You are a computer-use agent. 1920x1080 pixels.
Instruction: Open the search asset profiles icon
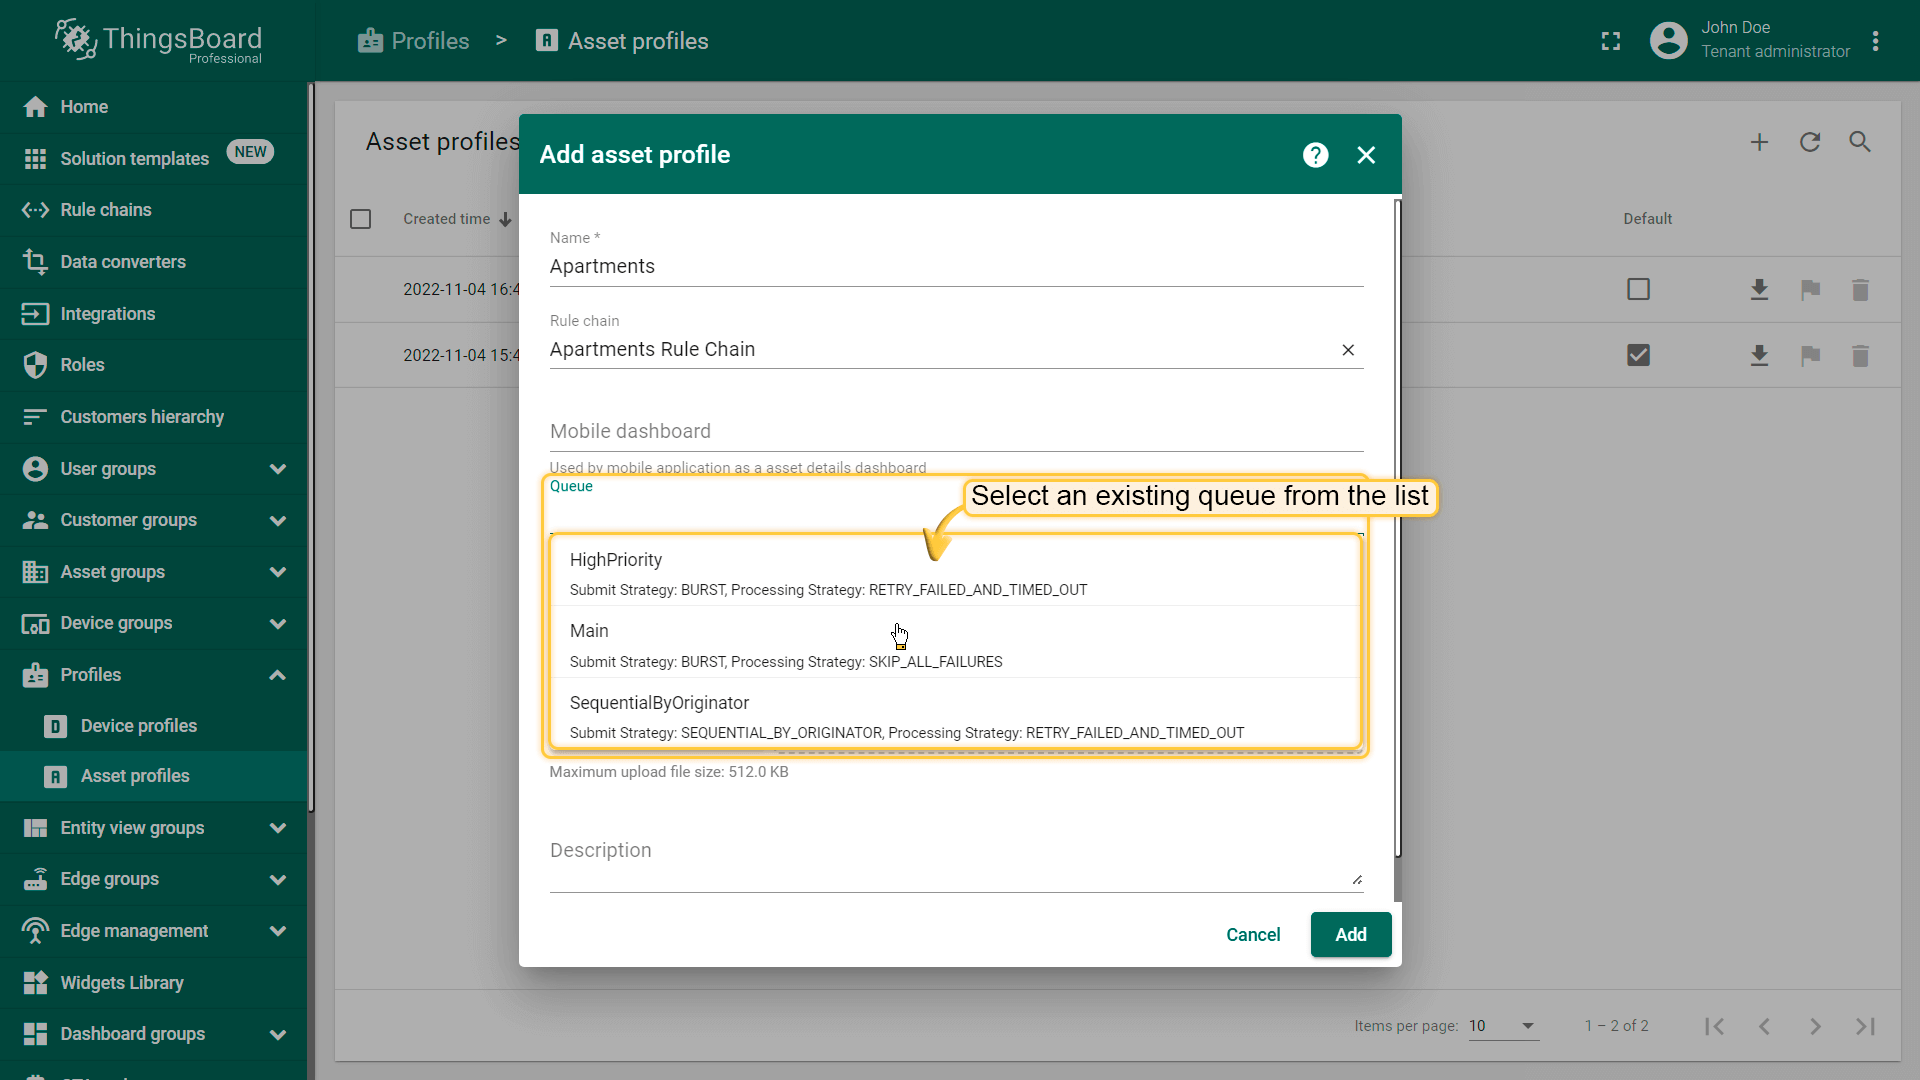point(1859,142)
